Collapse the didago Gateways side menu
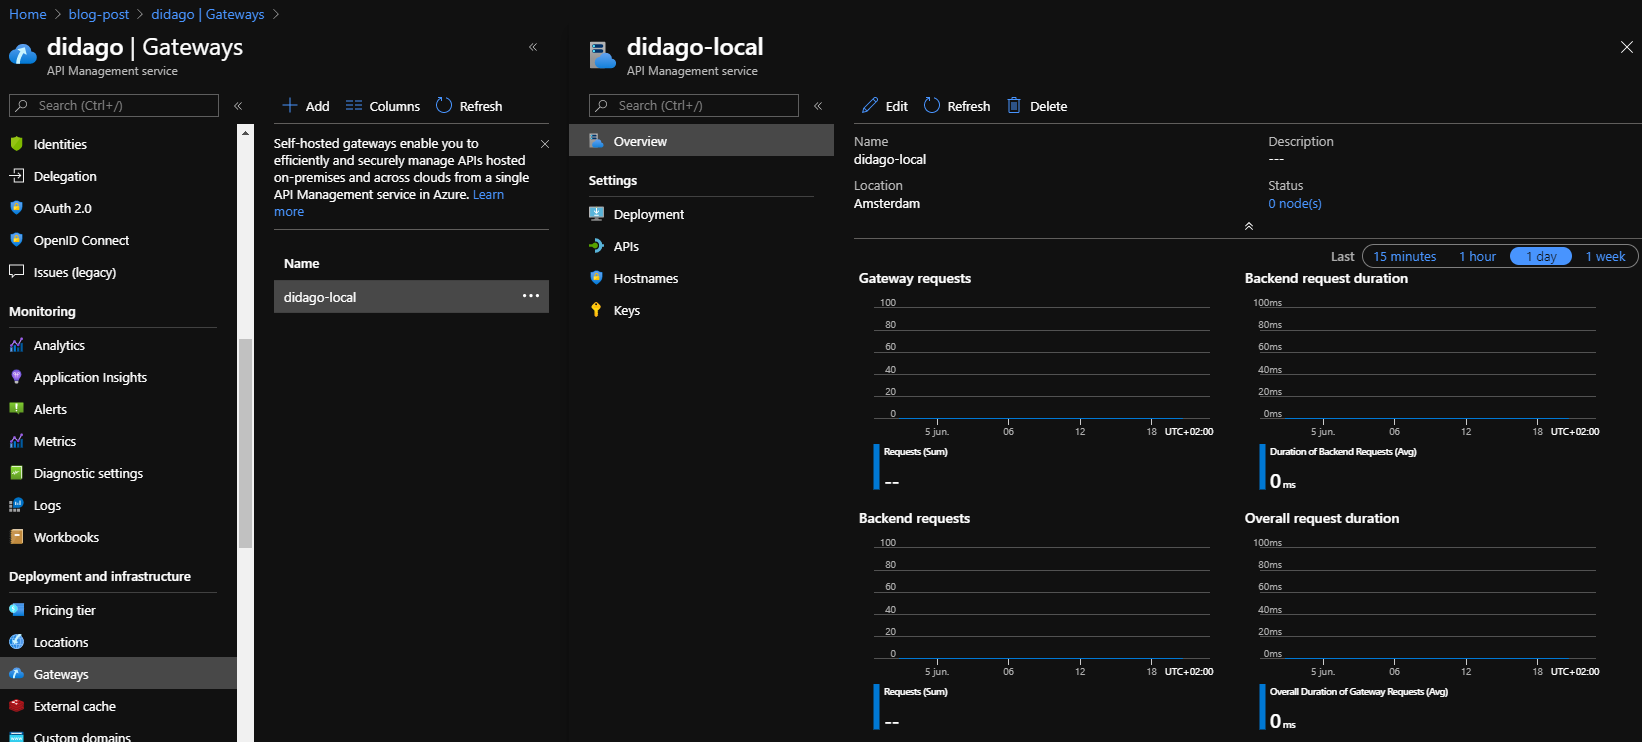1642x742 pixels. pyautogui.click(x=238, y=106)
